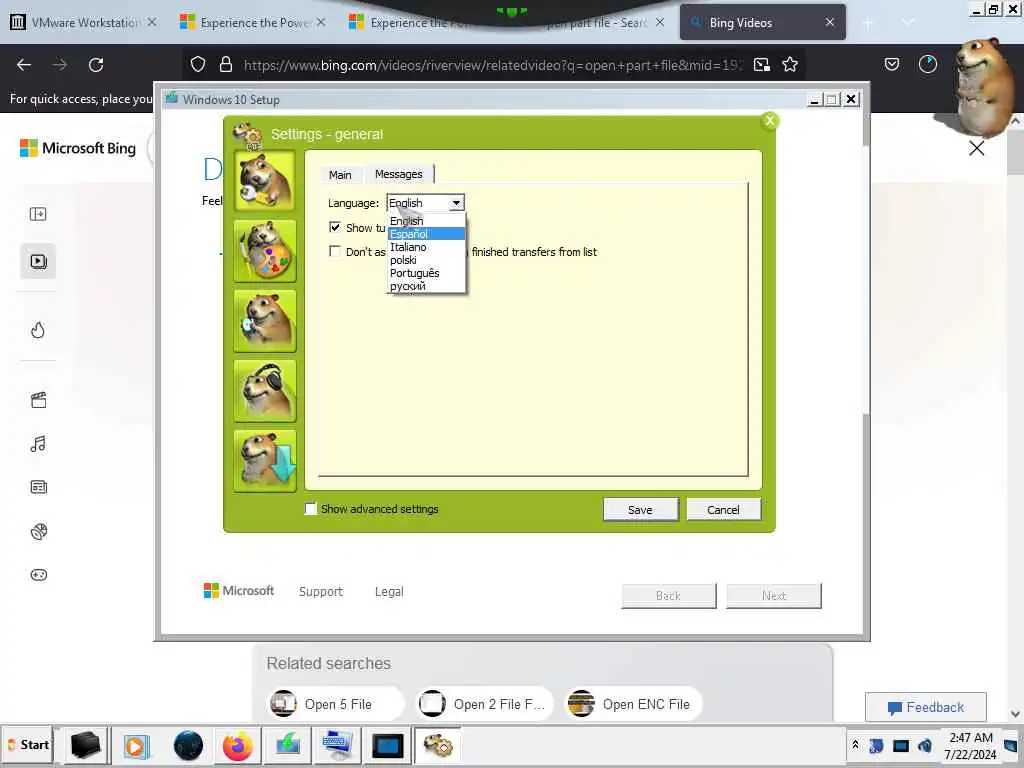This screenshot has height=768, width=1024.
Task: Click the Firefox account circle icon
Action: (x=927, y=64)
